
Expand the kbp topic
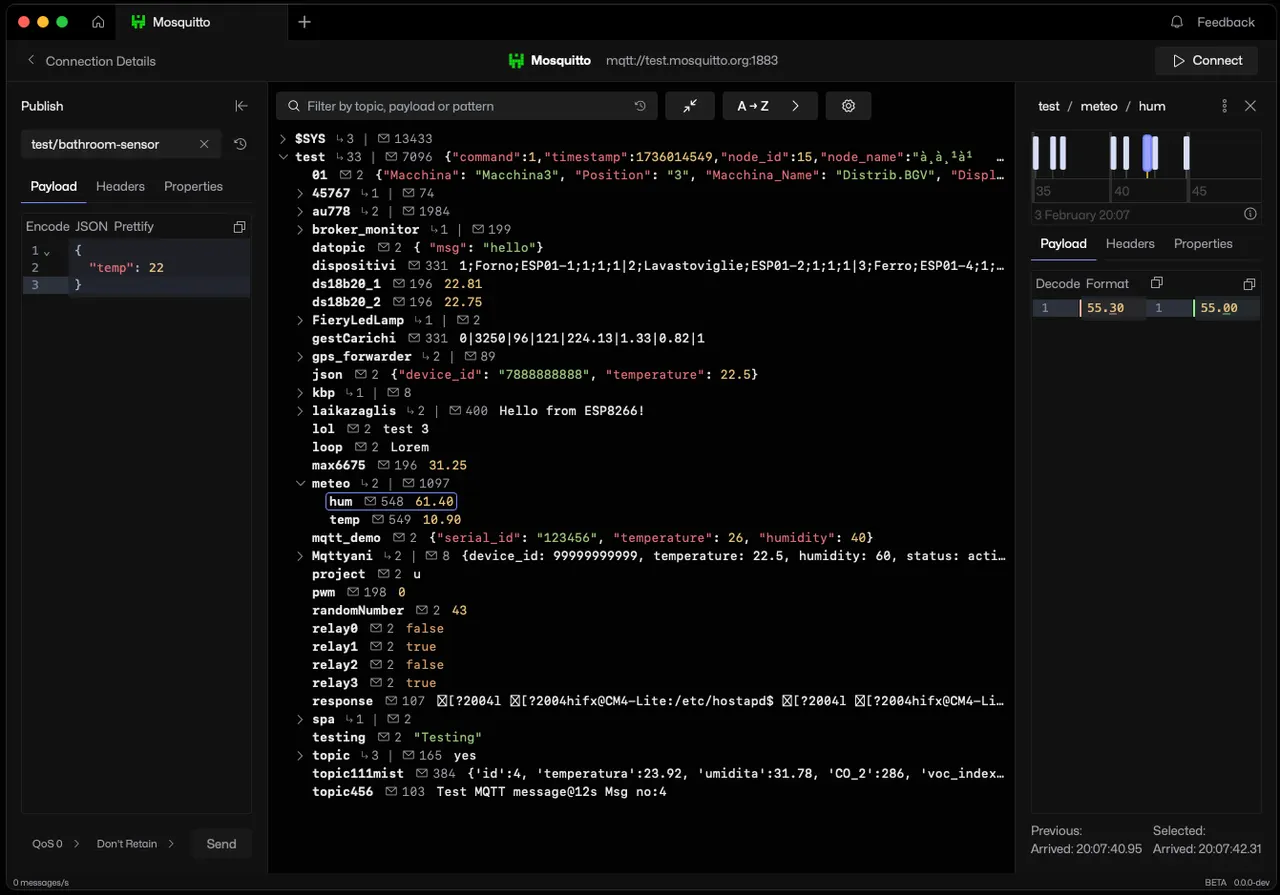(300, 393)
